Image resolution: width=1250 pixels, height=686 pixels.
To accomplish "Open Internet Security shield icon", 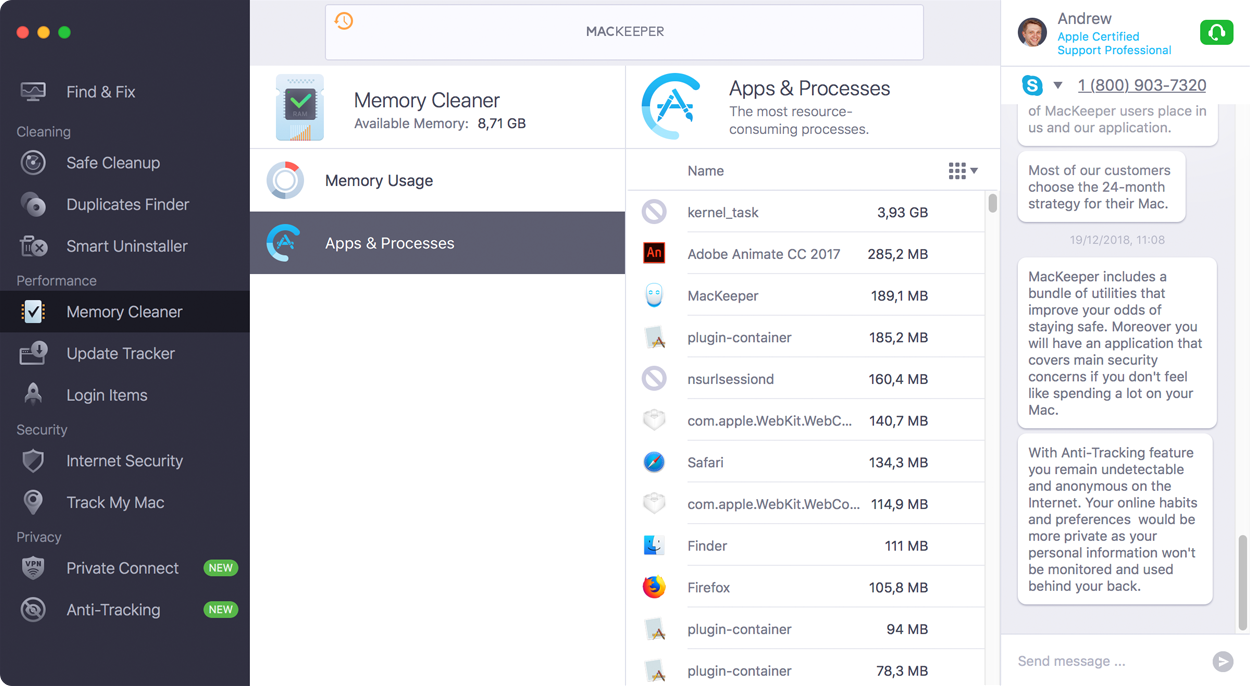I will coord(33,461).
